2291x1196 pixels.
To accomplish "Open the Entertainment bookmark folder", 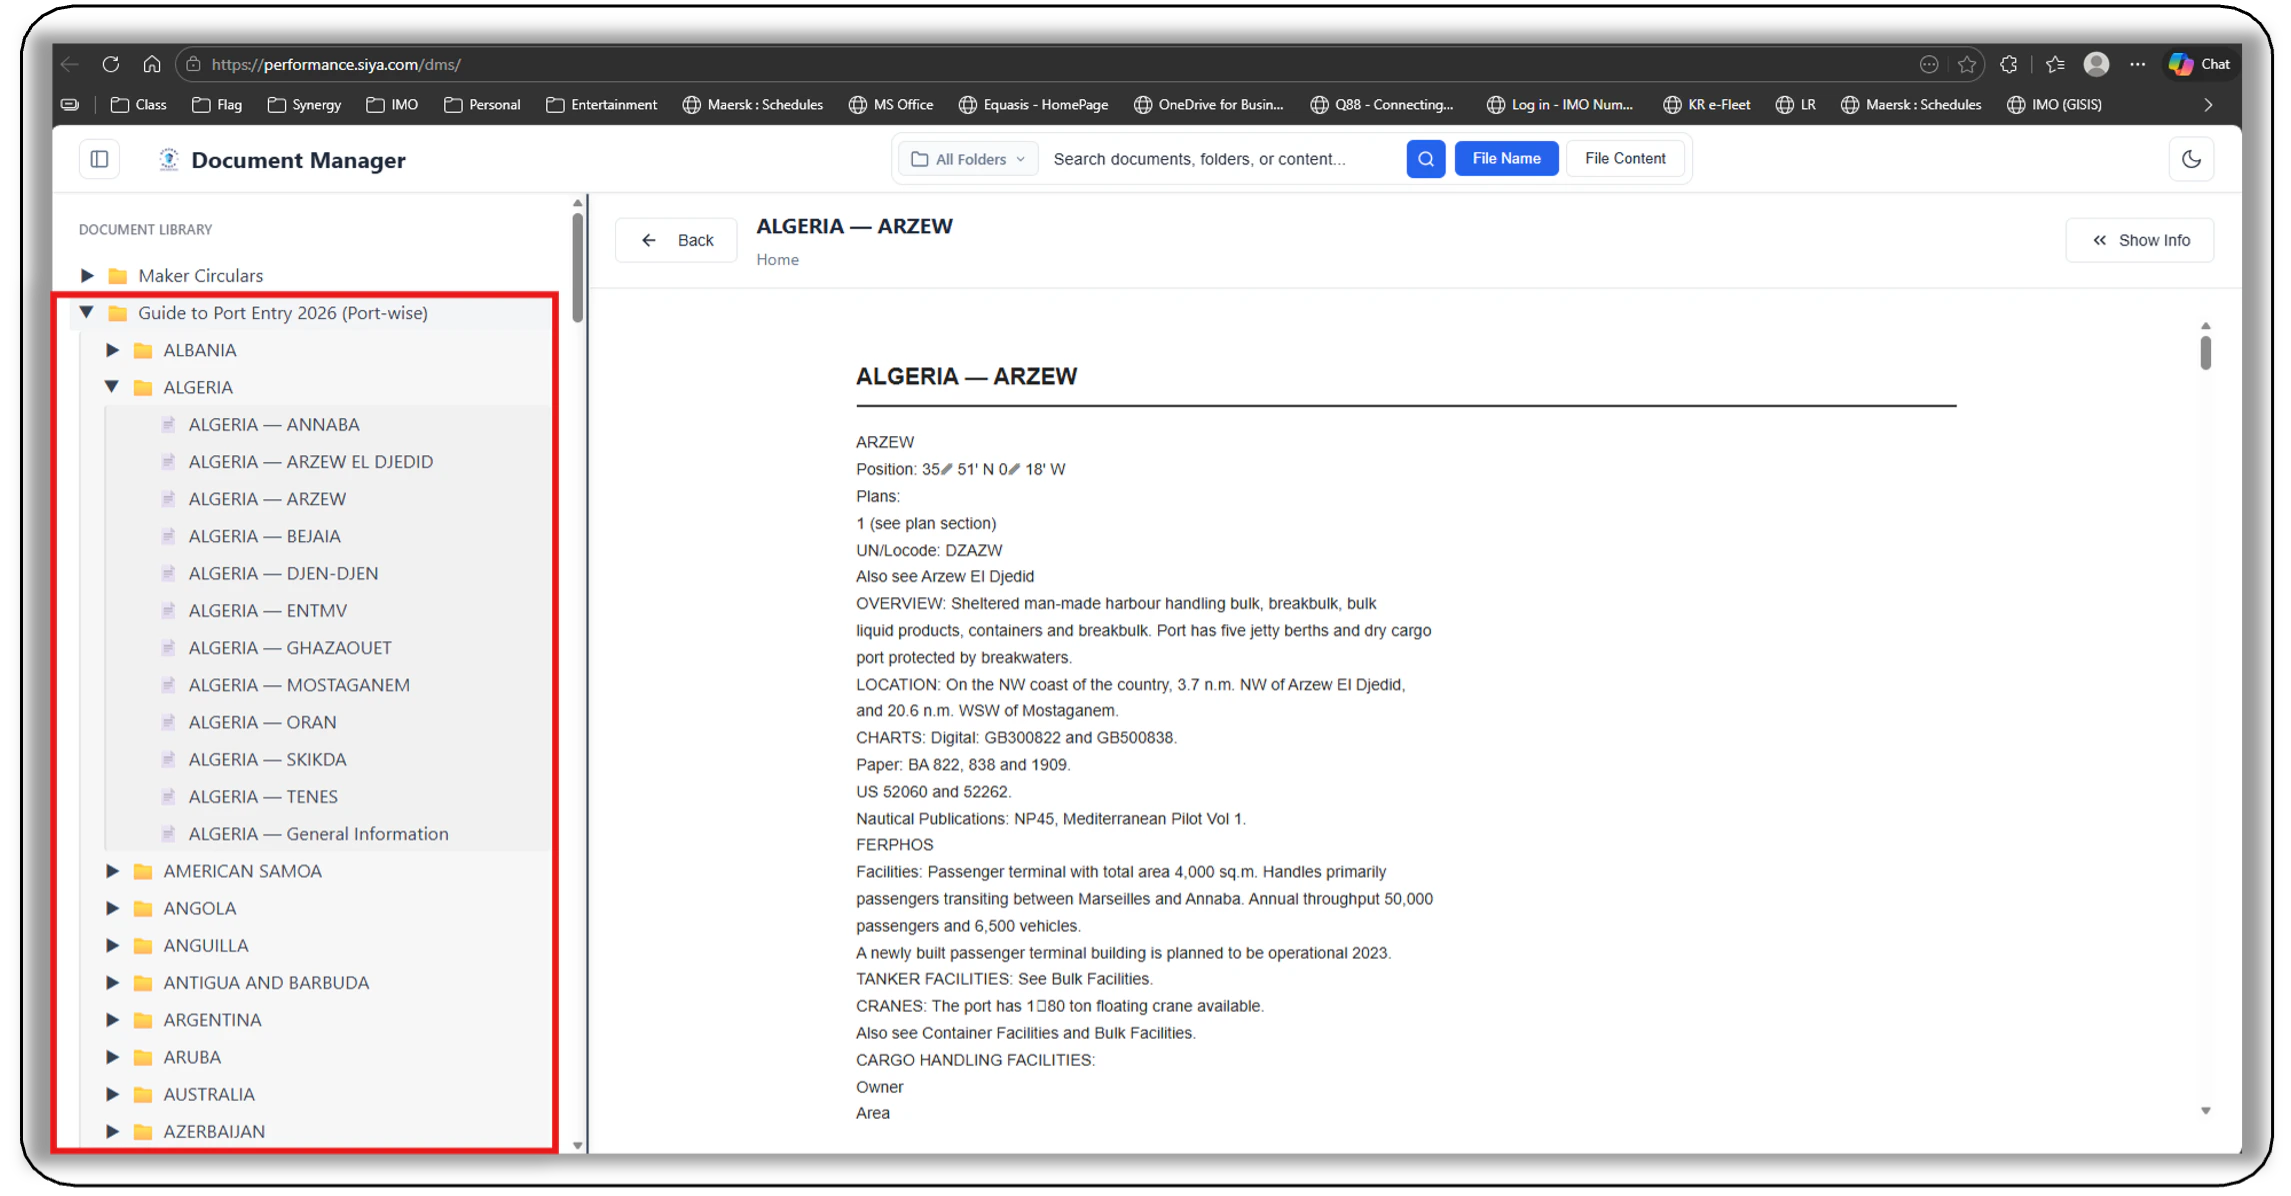I will coord(602,105).
